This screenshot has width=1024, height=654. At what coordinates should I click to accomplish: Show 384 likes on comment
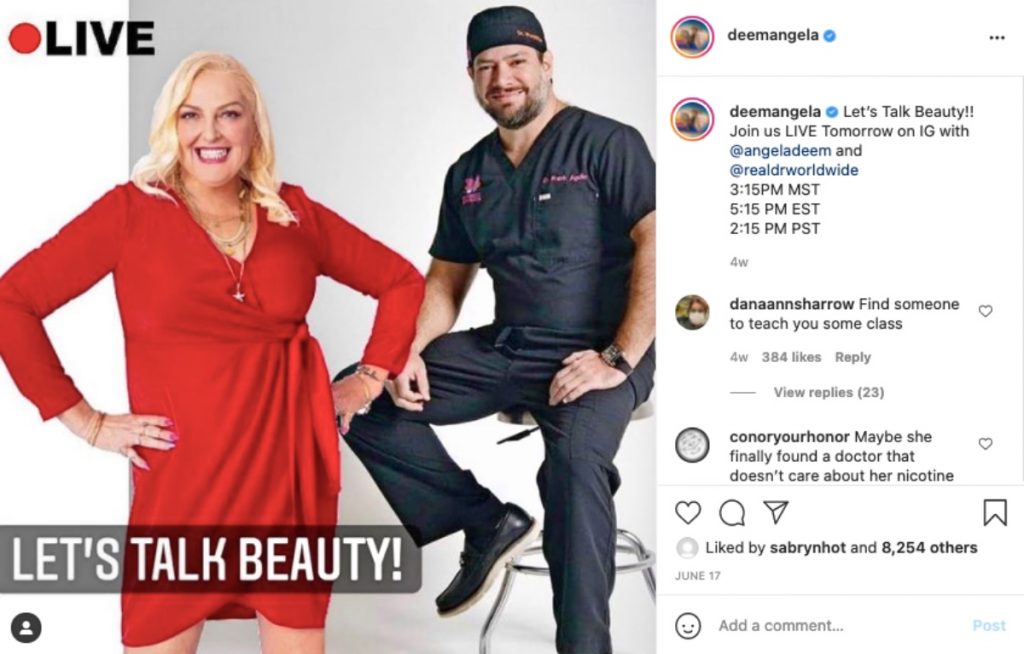click(791, 357)
